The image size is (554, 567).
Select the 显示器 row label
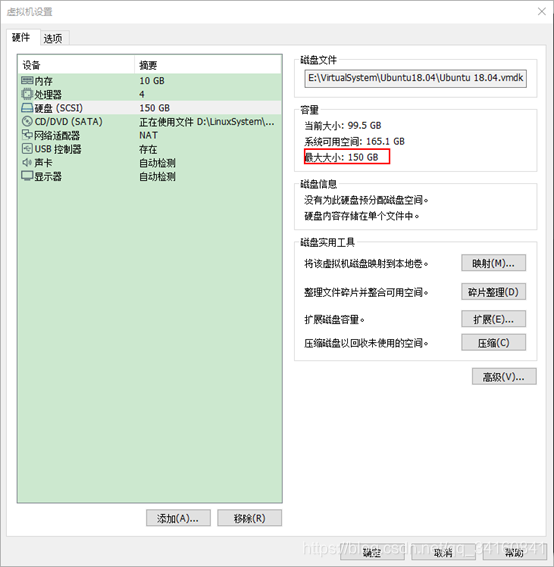[x=48, y=176]
